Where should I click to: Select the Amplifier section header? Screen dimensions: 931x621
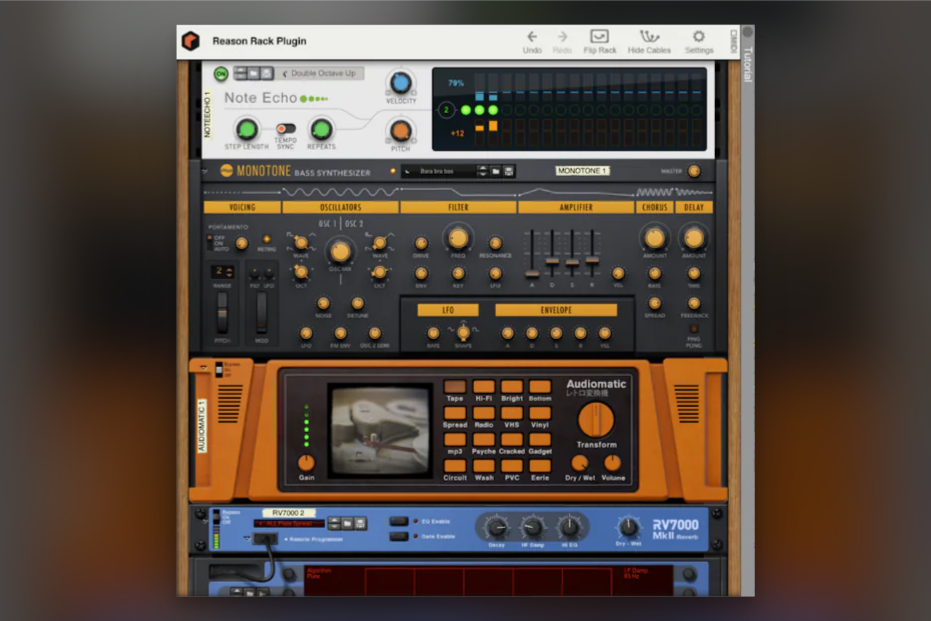(x=576, y=207)
